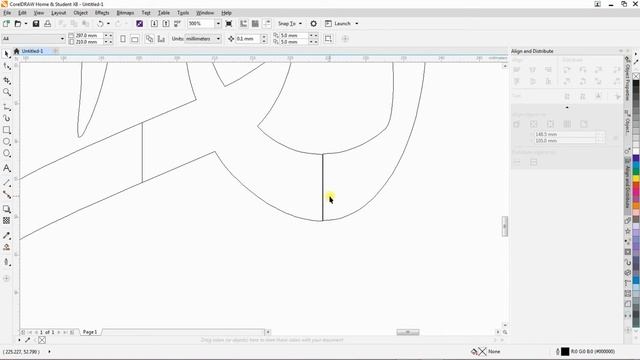Open the 300% zoom level dropdown
Screen dimensions: 640x360
click(x=218, y=24)
